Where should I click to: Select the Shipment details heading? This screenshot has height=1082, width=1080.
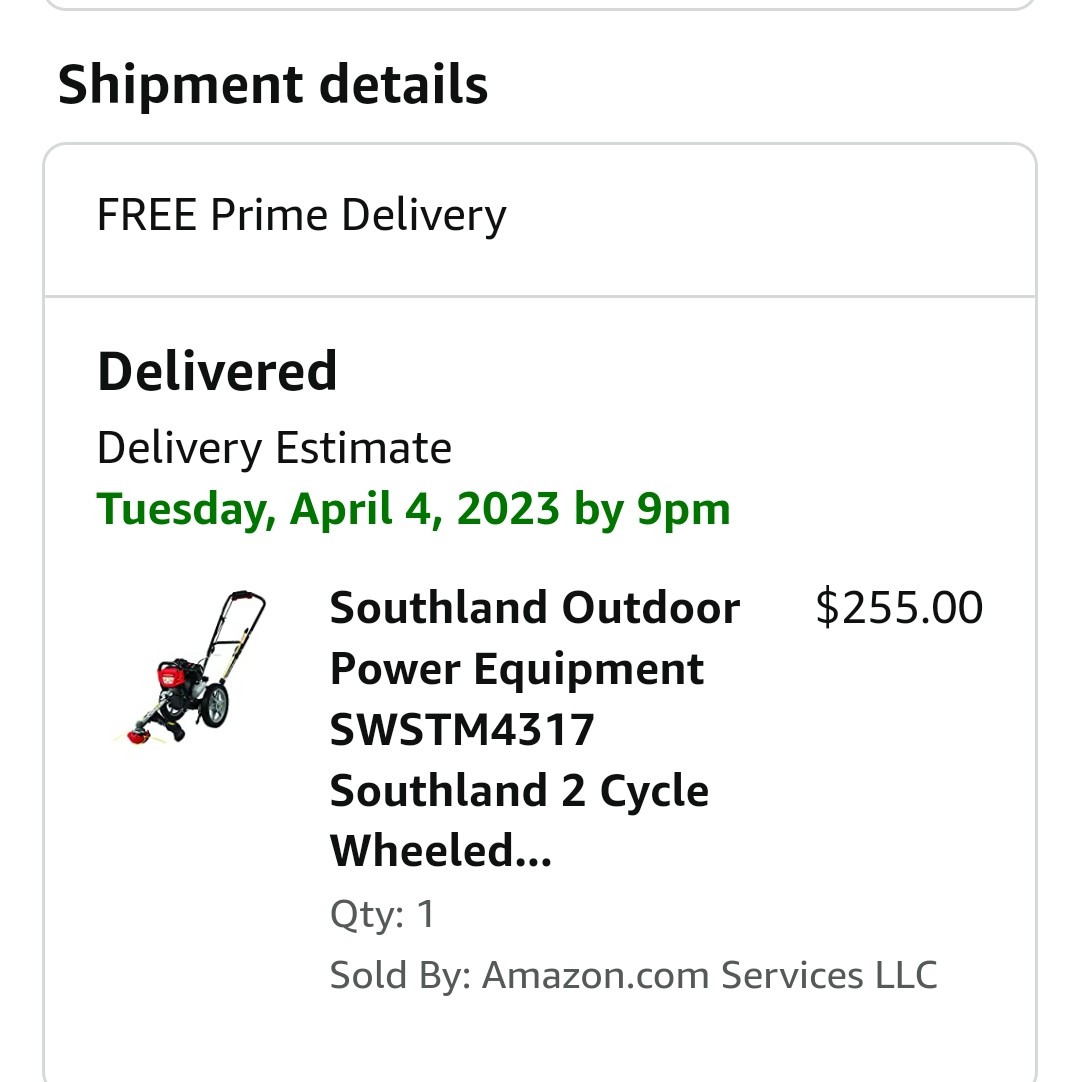tap(273, 85)
